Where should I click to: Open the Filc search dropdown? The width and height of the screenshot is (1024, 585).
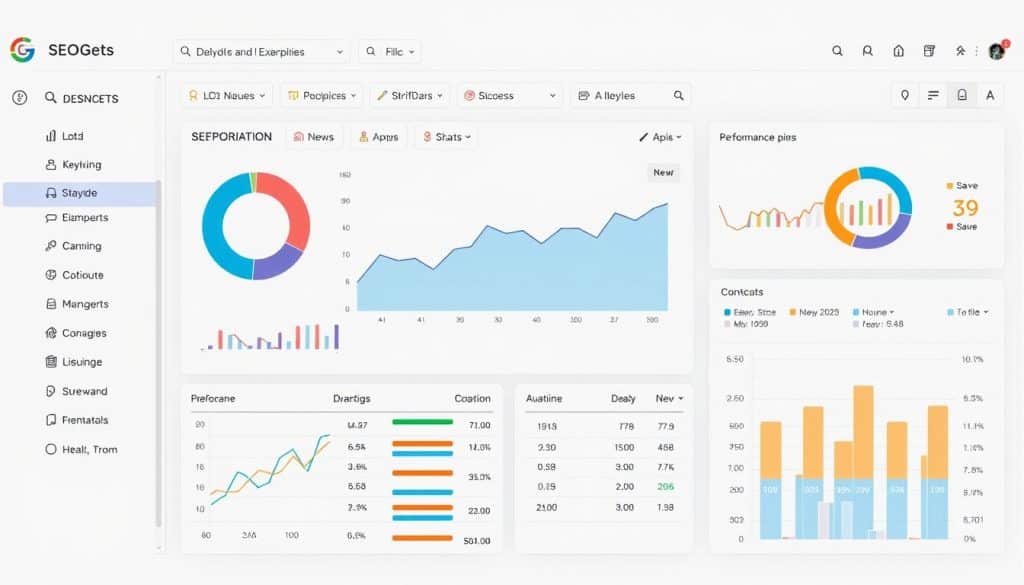click(x=390, y=52)
